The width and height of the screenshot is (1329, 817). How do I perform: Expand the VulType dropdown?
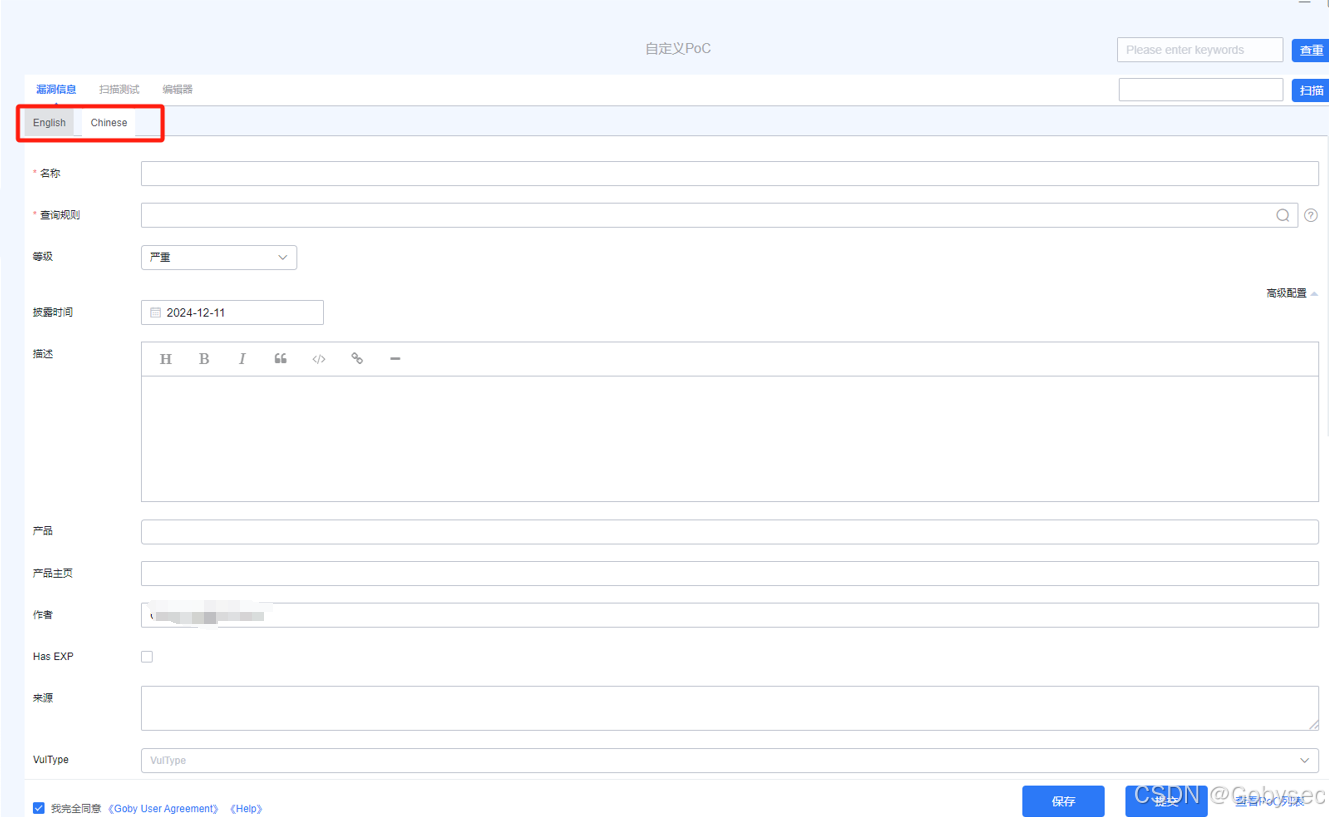[x=730, y=760]
